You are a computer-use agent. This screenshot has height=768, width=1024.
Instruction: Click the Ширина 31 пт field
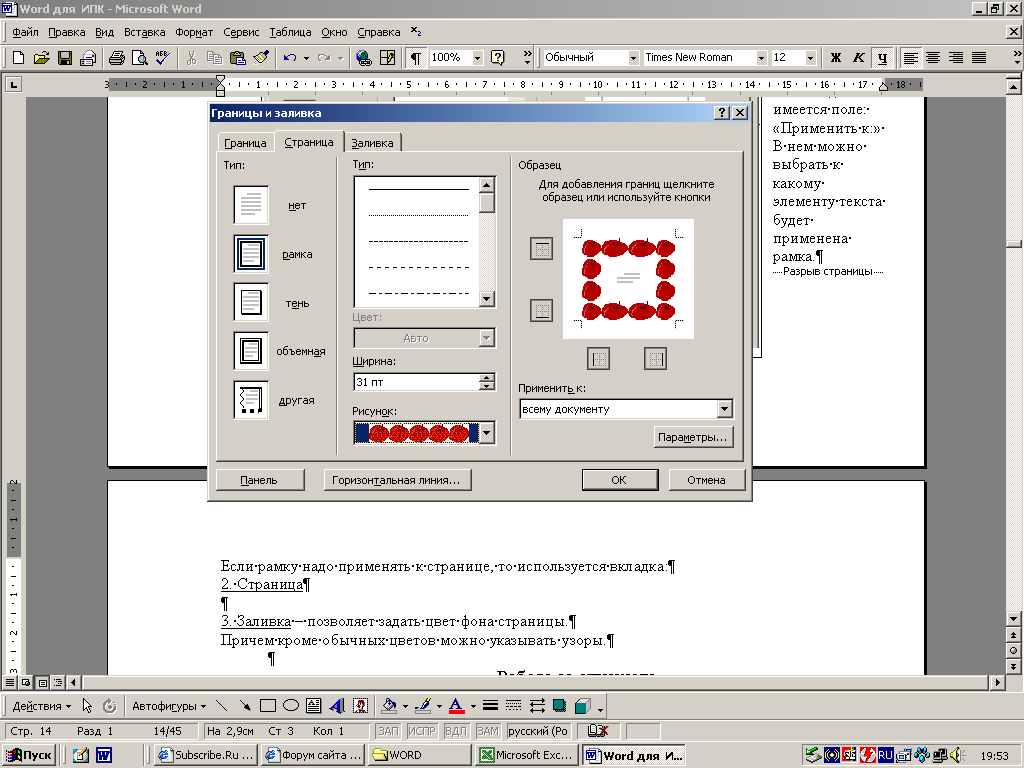coord(417,382)
